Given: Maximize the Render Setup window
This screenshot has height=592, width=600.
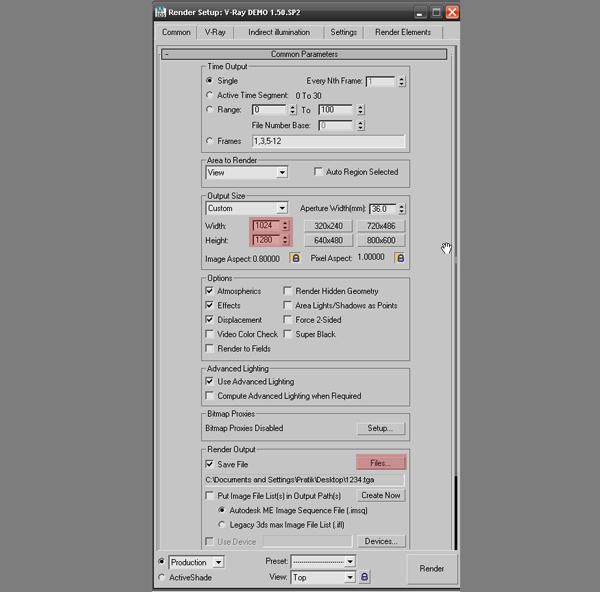Looking at the screenshot, I should pyautogui.click(x=436, y=12).
